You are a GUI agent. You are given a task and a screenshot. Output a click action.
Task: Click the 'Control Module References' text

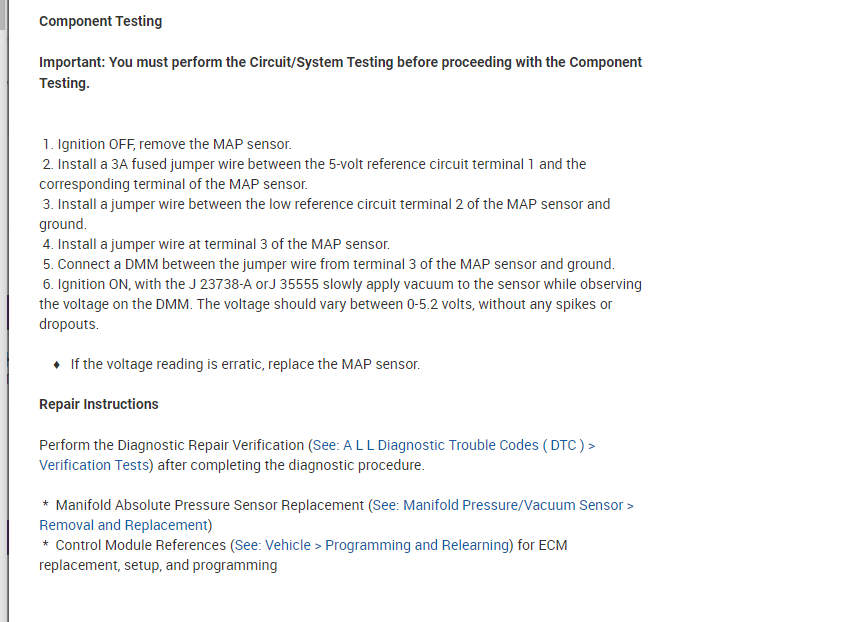coord(140,545)
